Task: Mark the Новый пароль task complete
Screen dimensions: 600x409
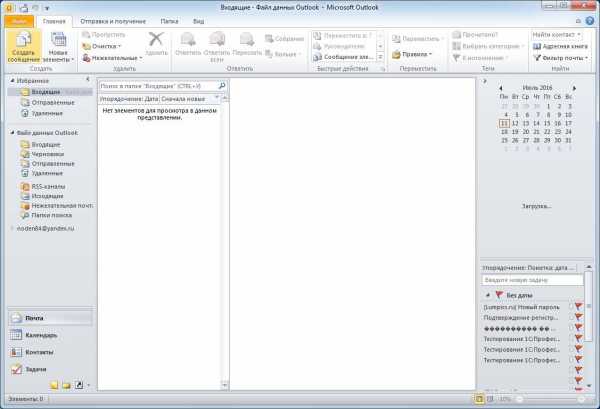Action: pos(571,306)
